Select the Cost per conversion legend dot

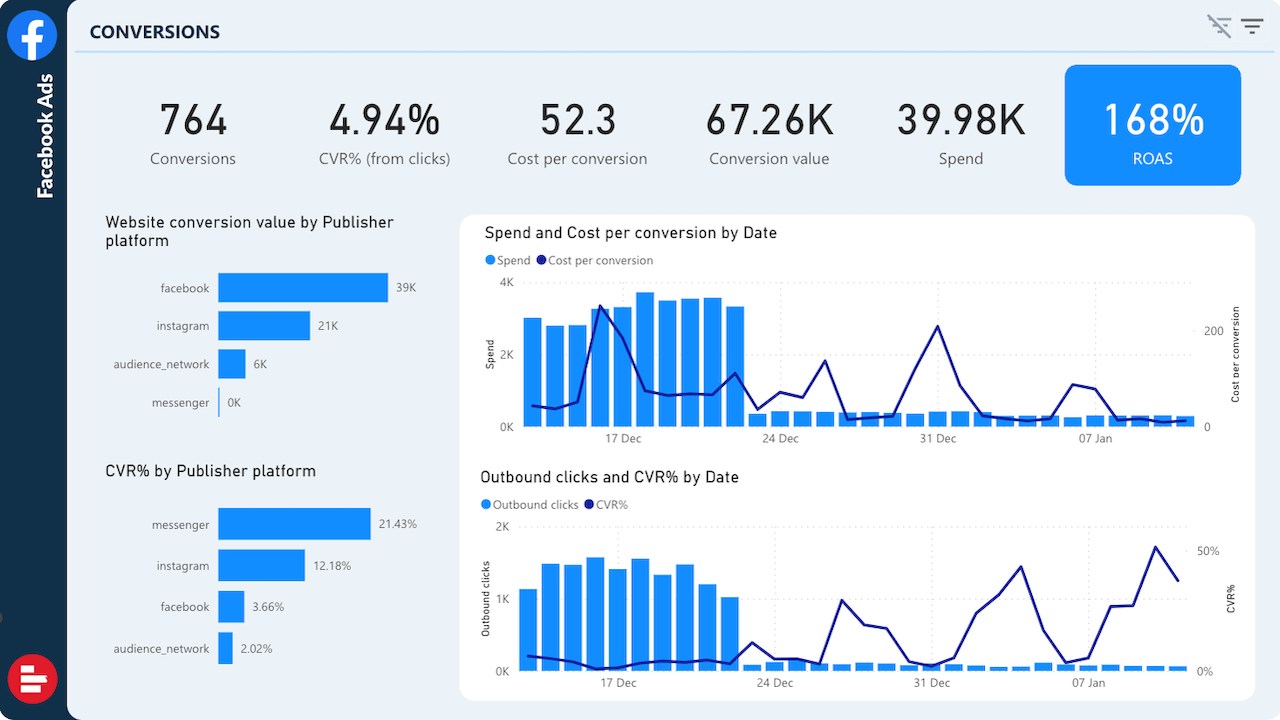541,260
